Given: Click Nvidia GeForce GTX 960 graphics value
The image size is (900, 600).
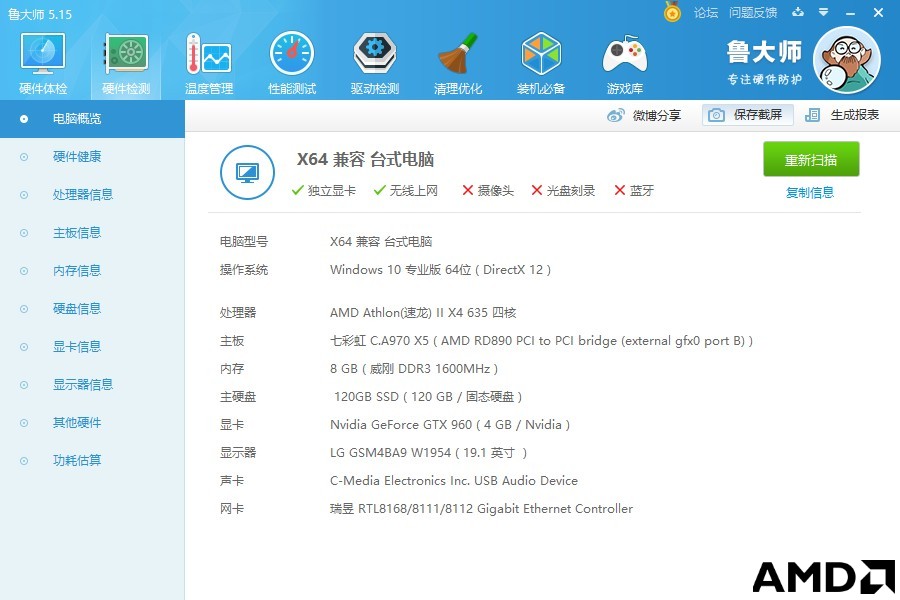Looking at the screenshot, I should 450,425.
